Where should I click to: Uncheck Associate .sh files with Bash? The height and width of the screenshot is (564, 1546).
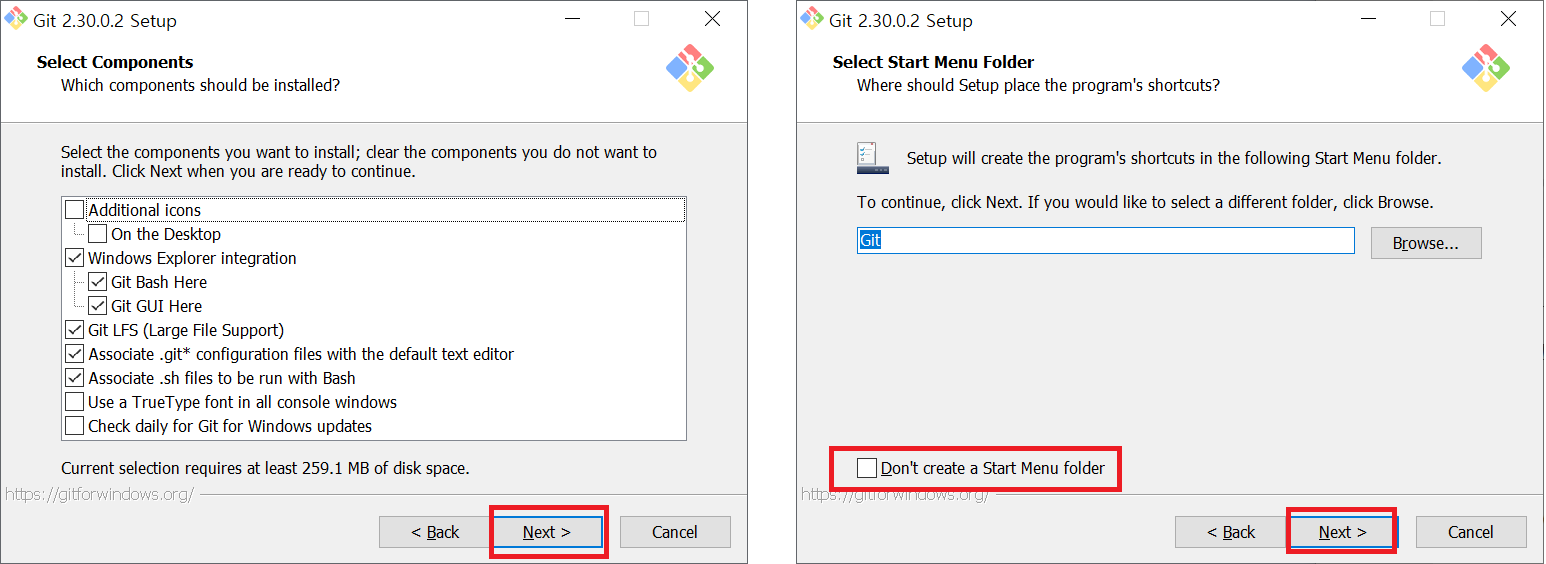click(x=75, y=378)
